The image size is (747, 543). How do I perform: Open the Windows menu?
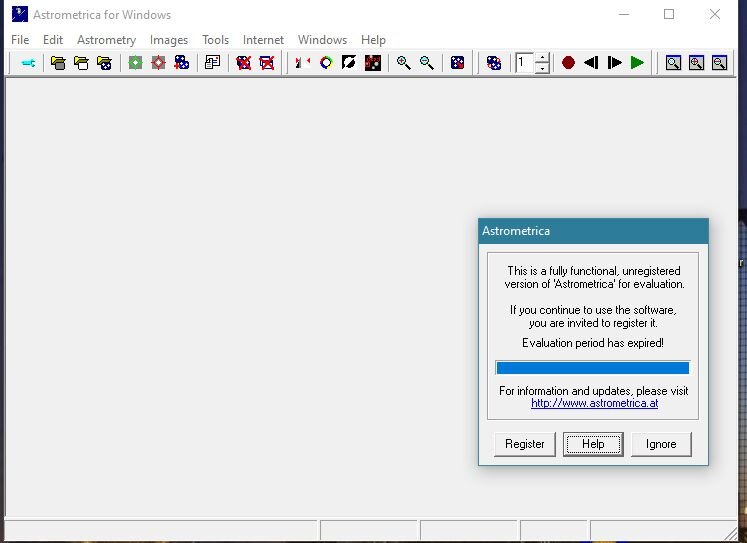[x=323, y=40]
